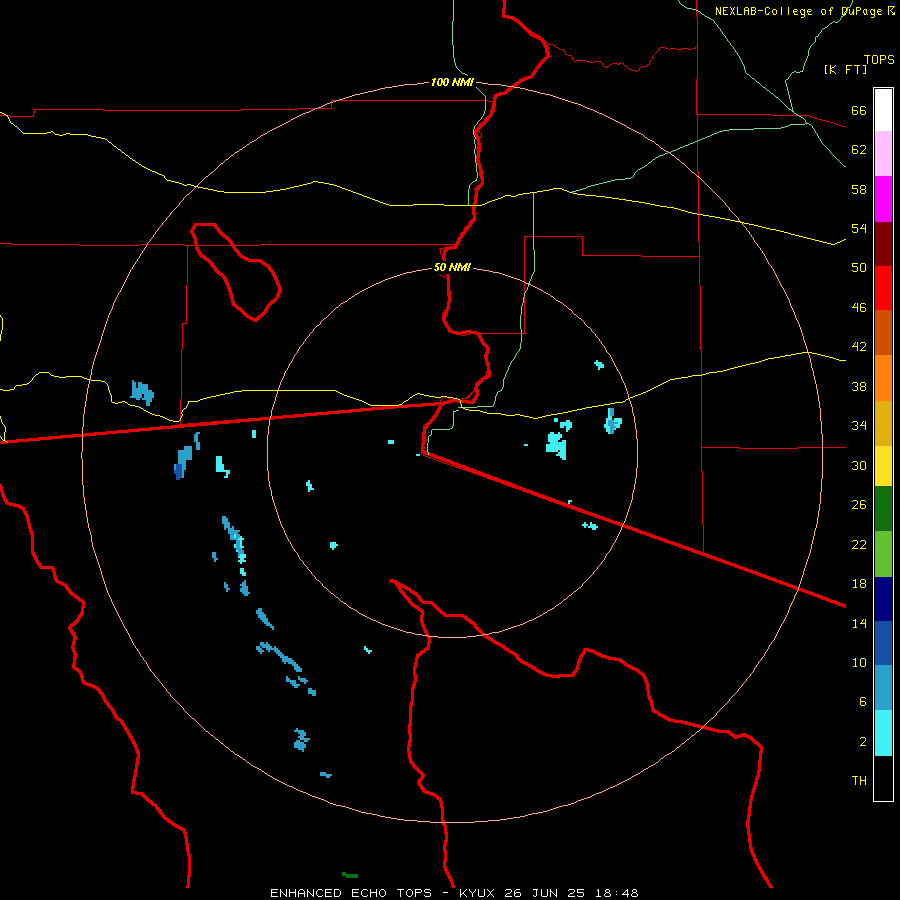Click the magenta legend swatch
This screenshot has width=900, height=900.
tap(883, 199)
